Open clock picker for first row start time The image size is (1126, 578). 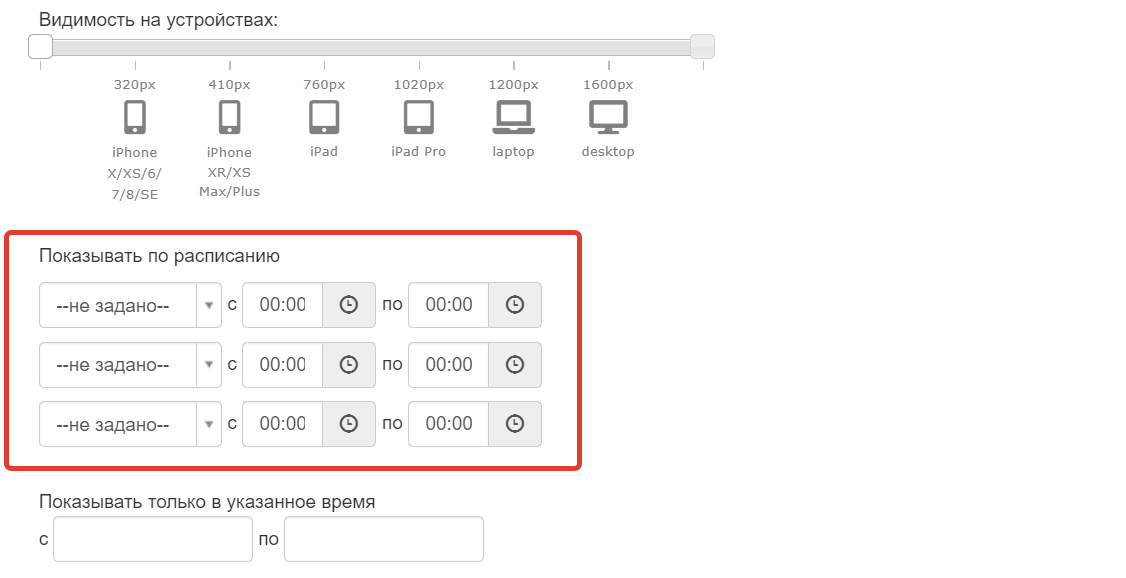point(349,305)
